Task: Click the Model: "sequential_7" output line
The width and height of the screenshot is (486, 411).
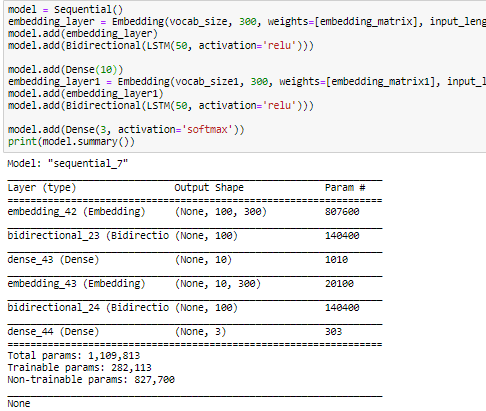Action: 68,164
